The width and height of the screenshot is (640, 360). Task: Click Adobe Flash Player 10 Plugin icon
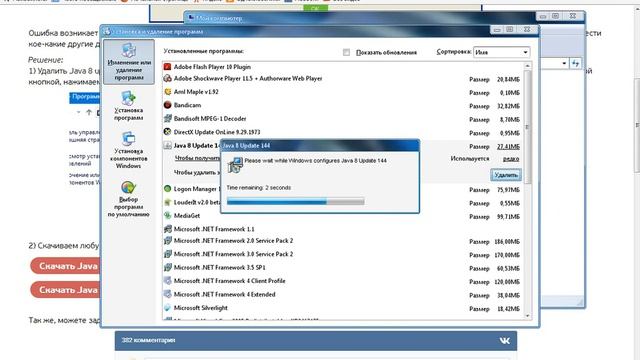click(167, 67)
